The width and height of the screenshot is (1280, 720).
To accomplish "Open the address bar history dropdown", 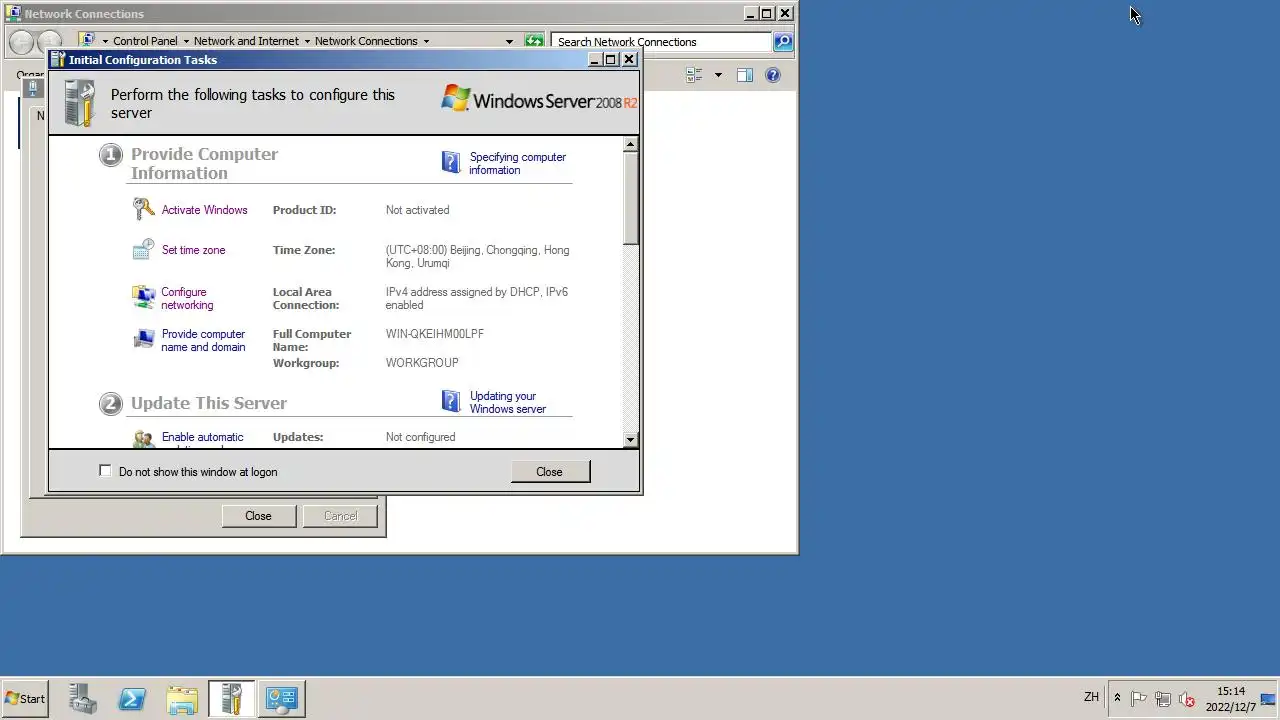I will [509, 41].
